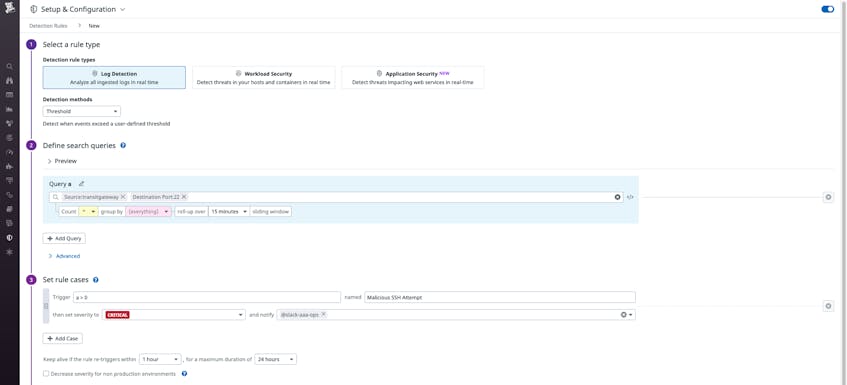Open the binoculars icon in sidebar
The image size is (847, 385).
(9, 80)
